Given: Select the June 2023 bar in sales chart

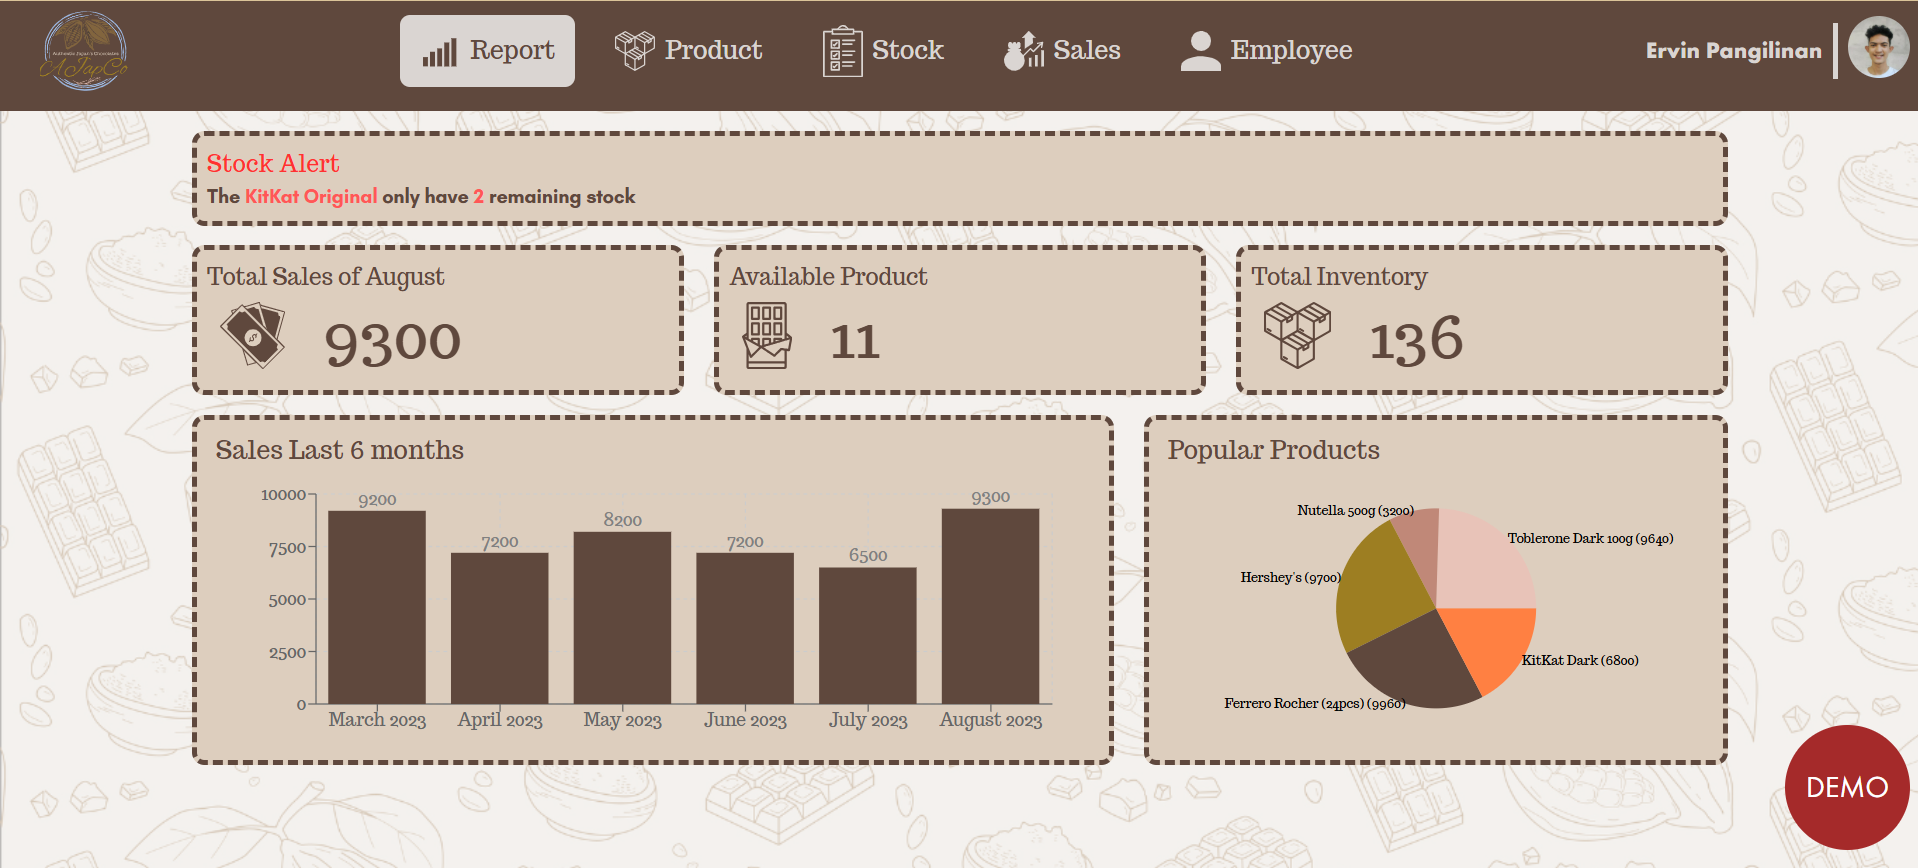Looking at the screenshot, I should click(x=745, y=628).
